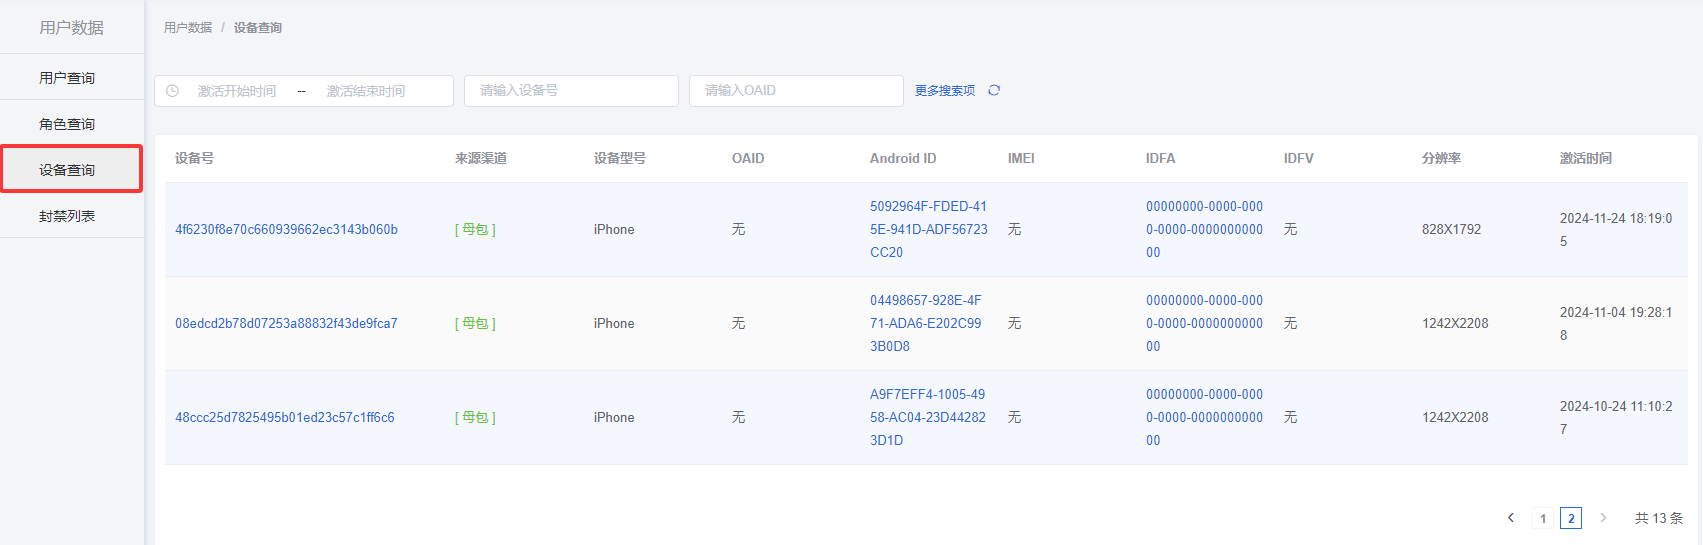1703x545 pixels.
Task: Click Android ID column header
Action: 903,158
